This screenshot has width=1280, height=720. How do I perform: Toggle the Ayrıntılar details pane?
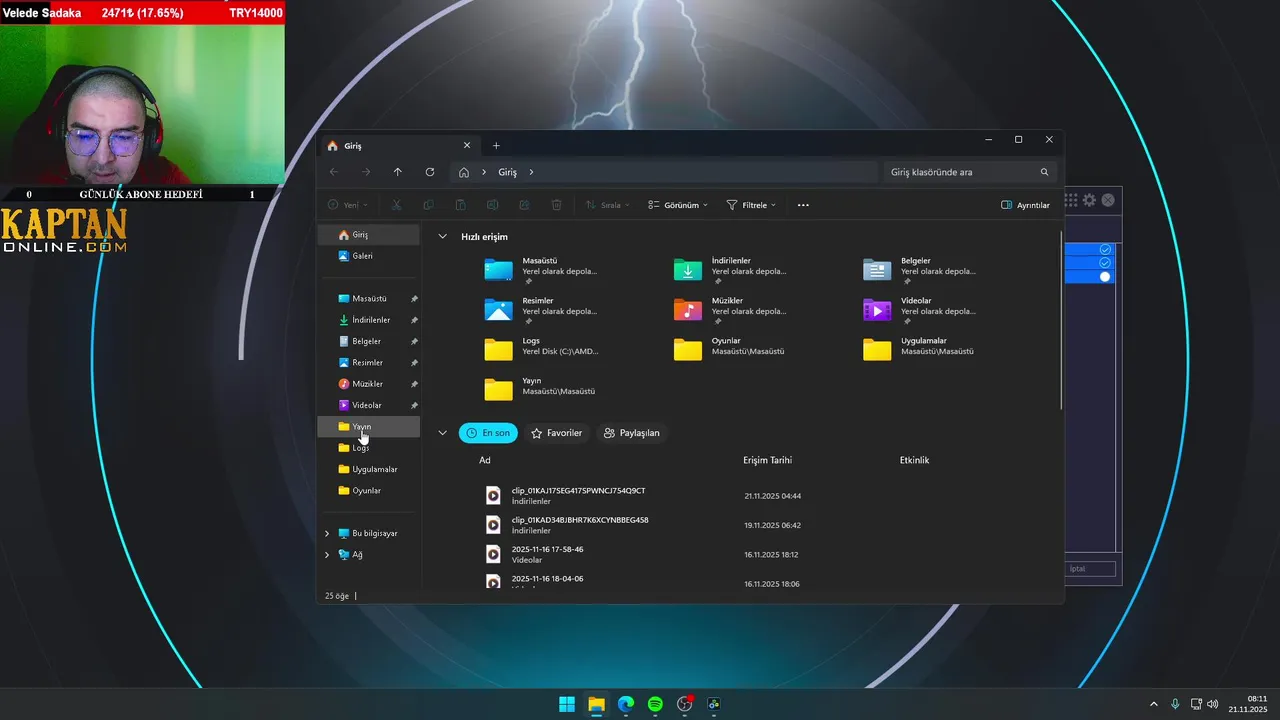[1025, 205]
